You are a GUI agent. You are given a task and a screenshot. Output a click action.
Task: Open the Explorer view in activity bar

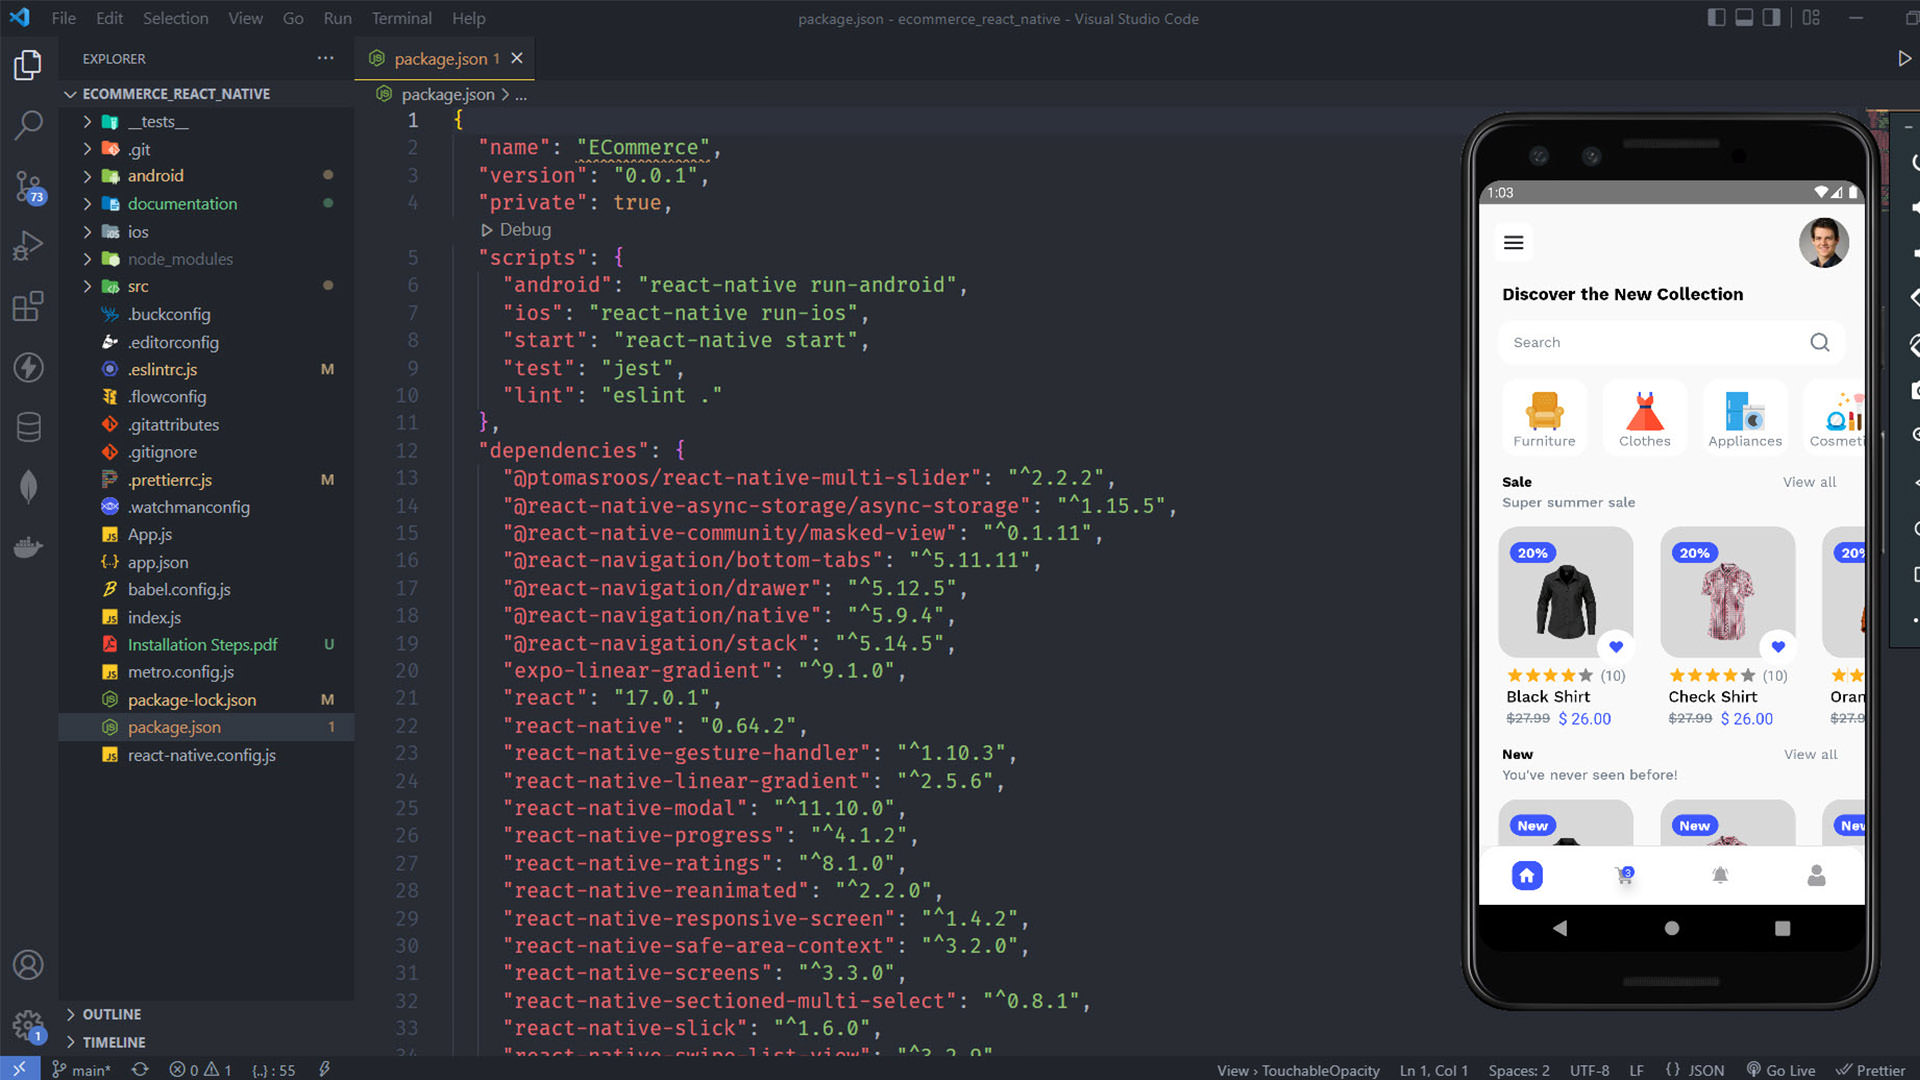28,65
